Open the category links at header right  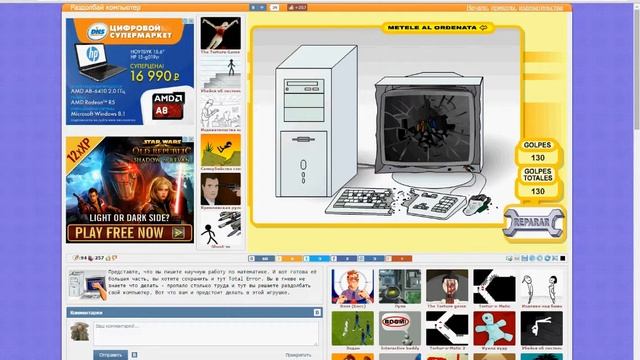515,8
